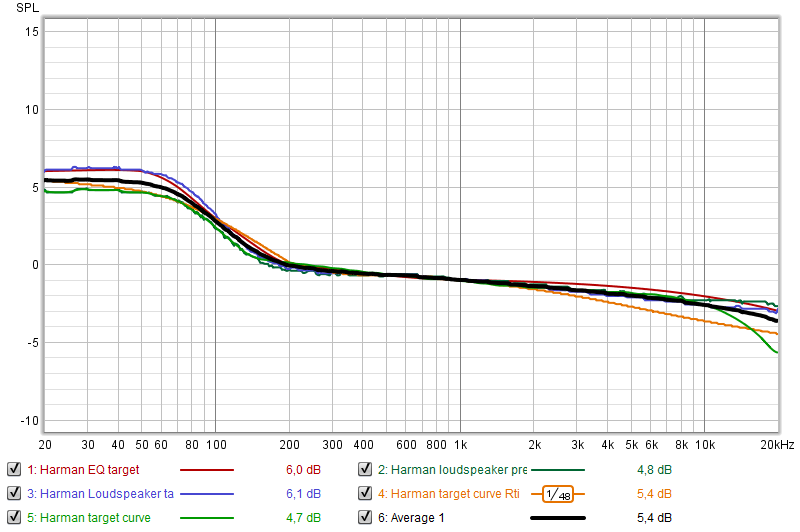The height and width of the screenshot is (532, 800).
Task: Click the green Harman target curve line sample
Action: pos(206,518)
